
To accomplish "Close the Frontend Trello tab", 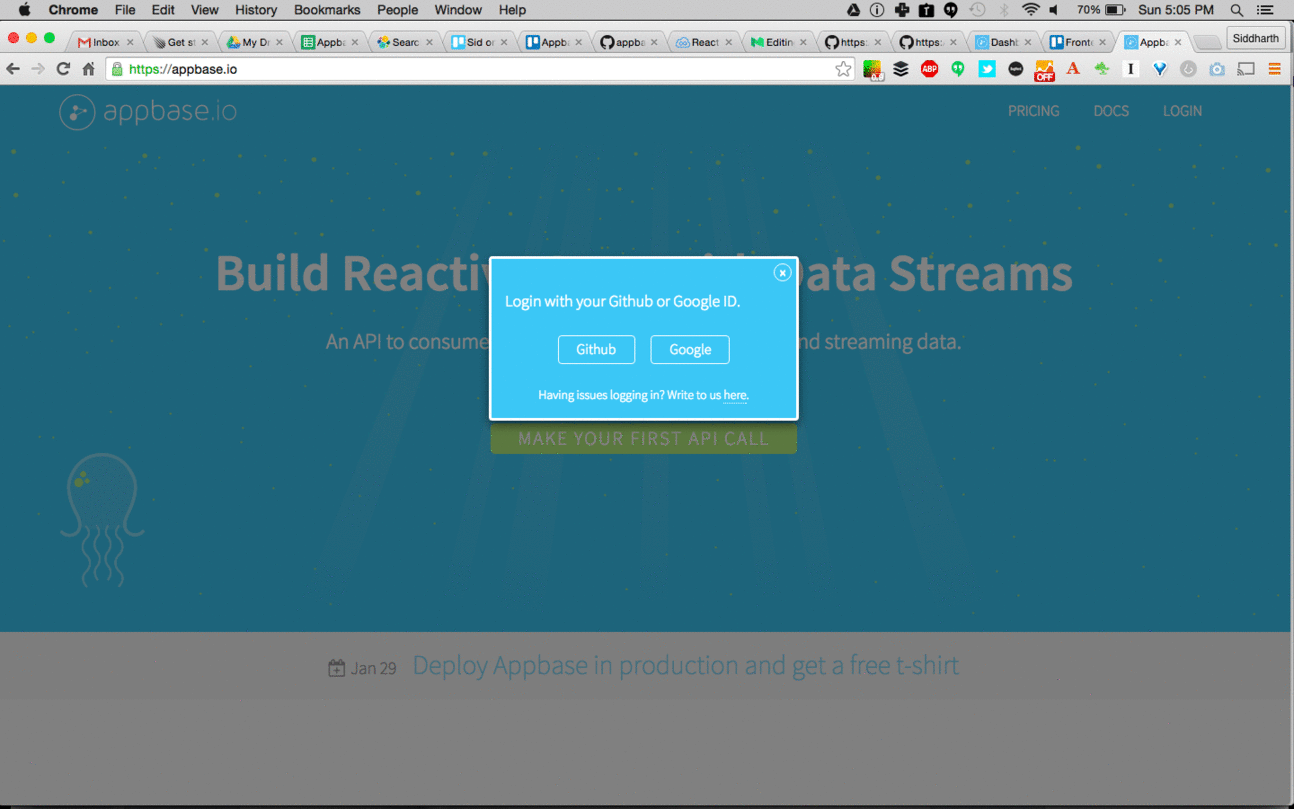I will [1103, 42].
